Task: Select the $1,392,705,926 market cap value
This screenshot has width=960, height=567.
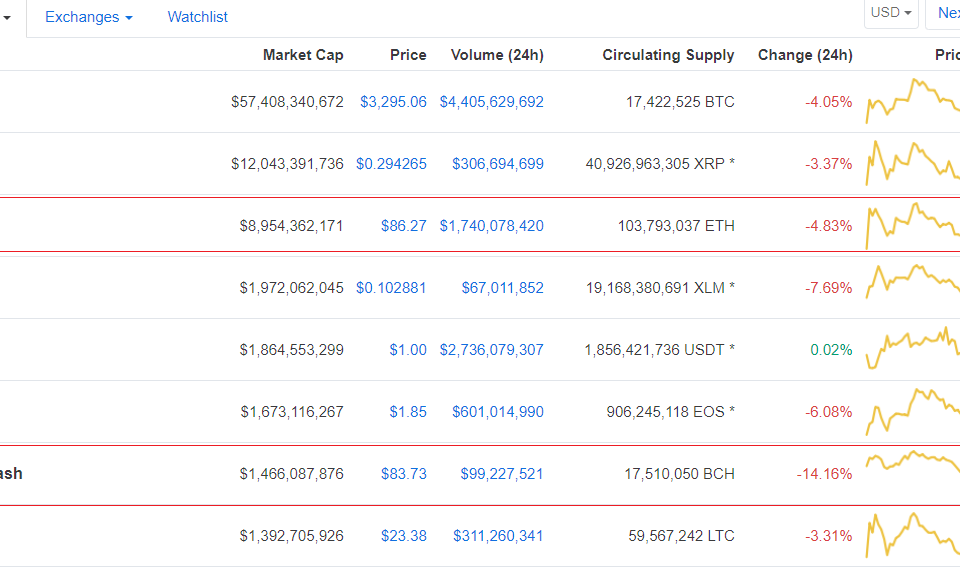Action: pos(291,536)
